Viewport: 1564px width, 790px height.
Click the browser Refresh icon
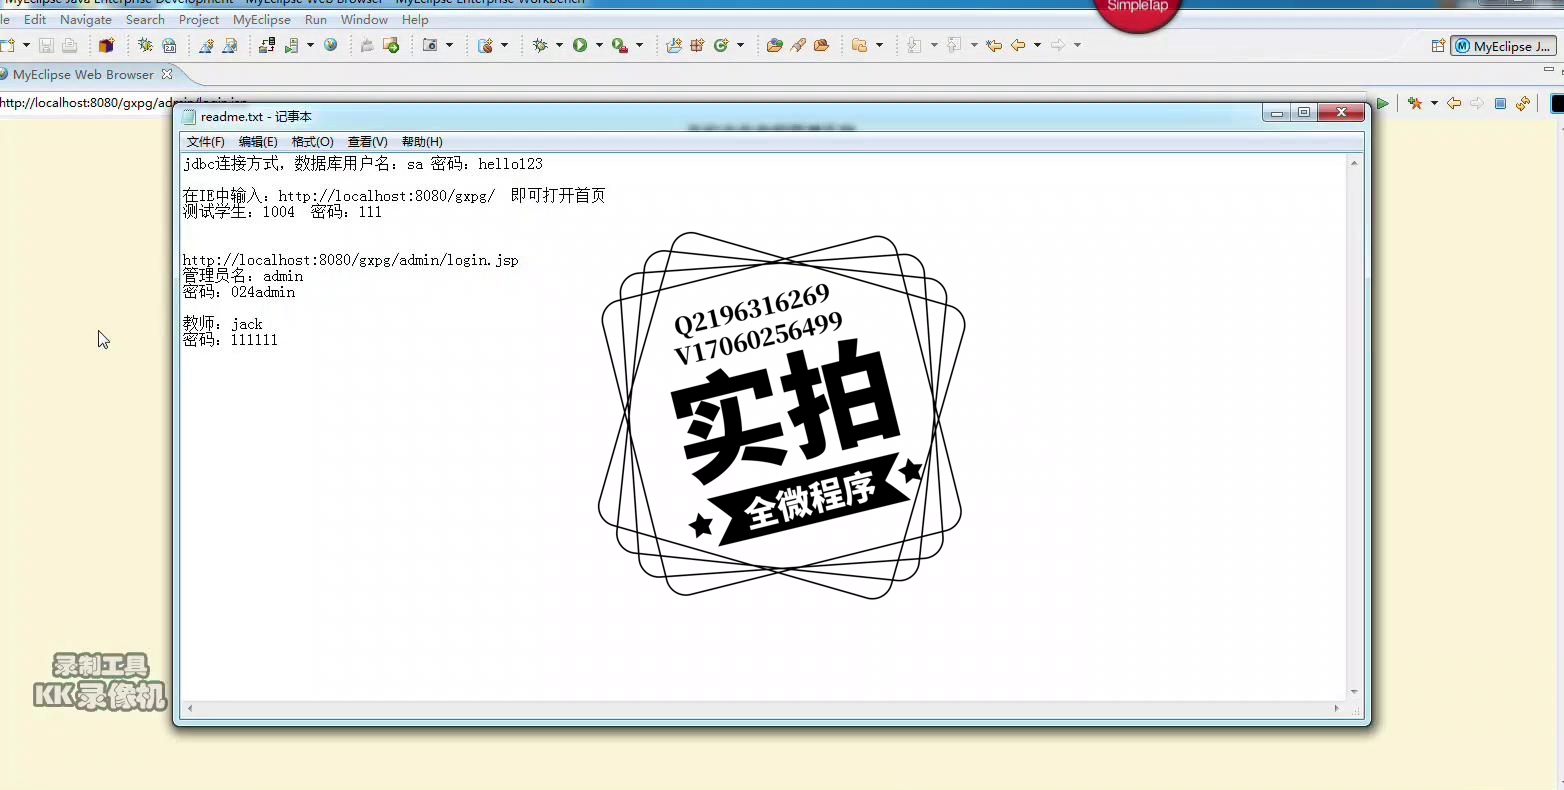[1523, 103]
